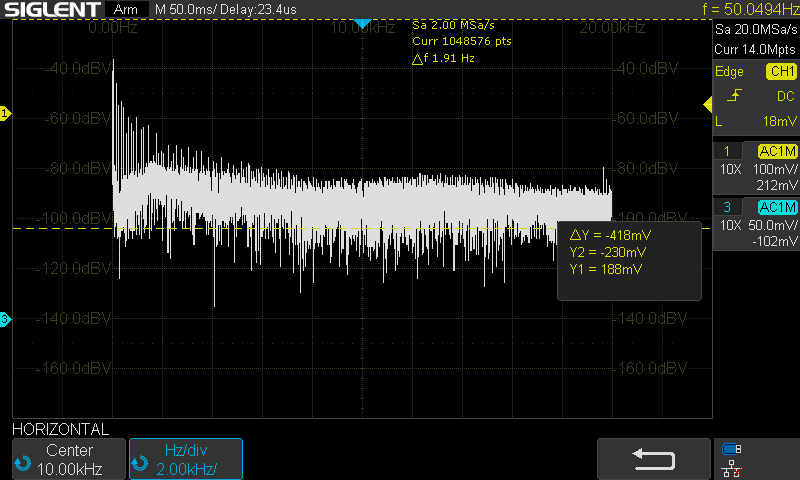Image resolution: width=800 pixels, height=480 pixels.
Task: Click the Curr 1048576 pts FFT readout
Action: 462,41
